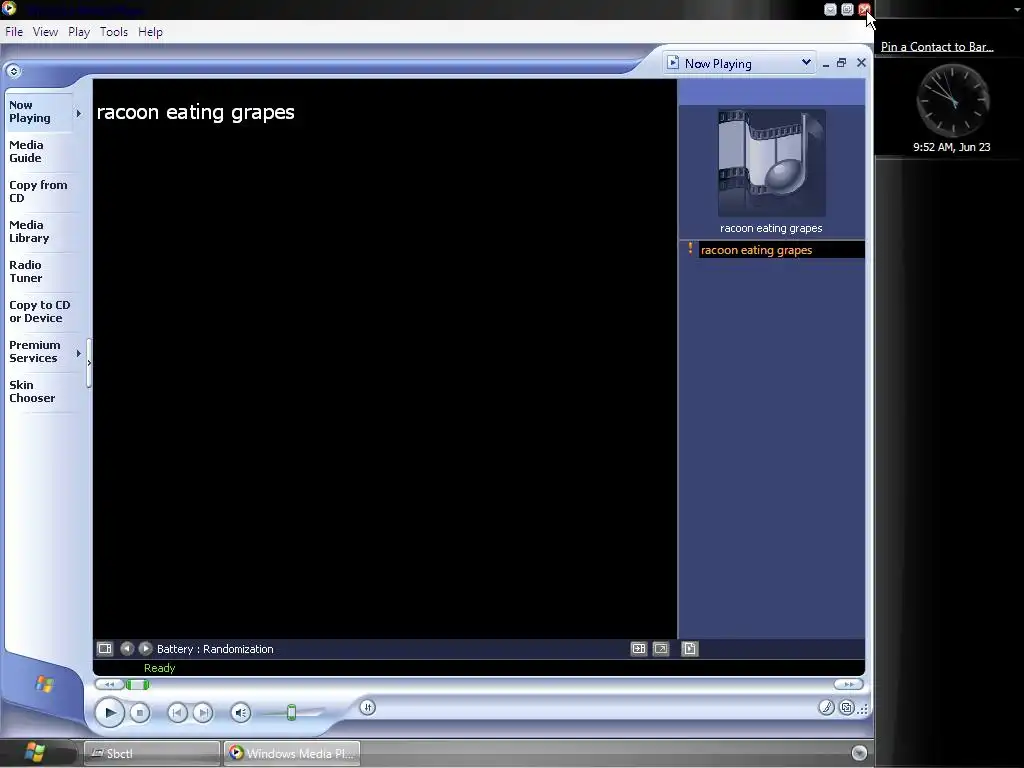The width and height of the screenshot is (1024, 768).
Task: Open Media Guide in the sidebar
Action: point(40,152)
